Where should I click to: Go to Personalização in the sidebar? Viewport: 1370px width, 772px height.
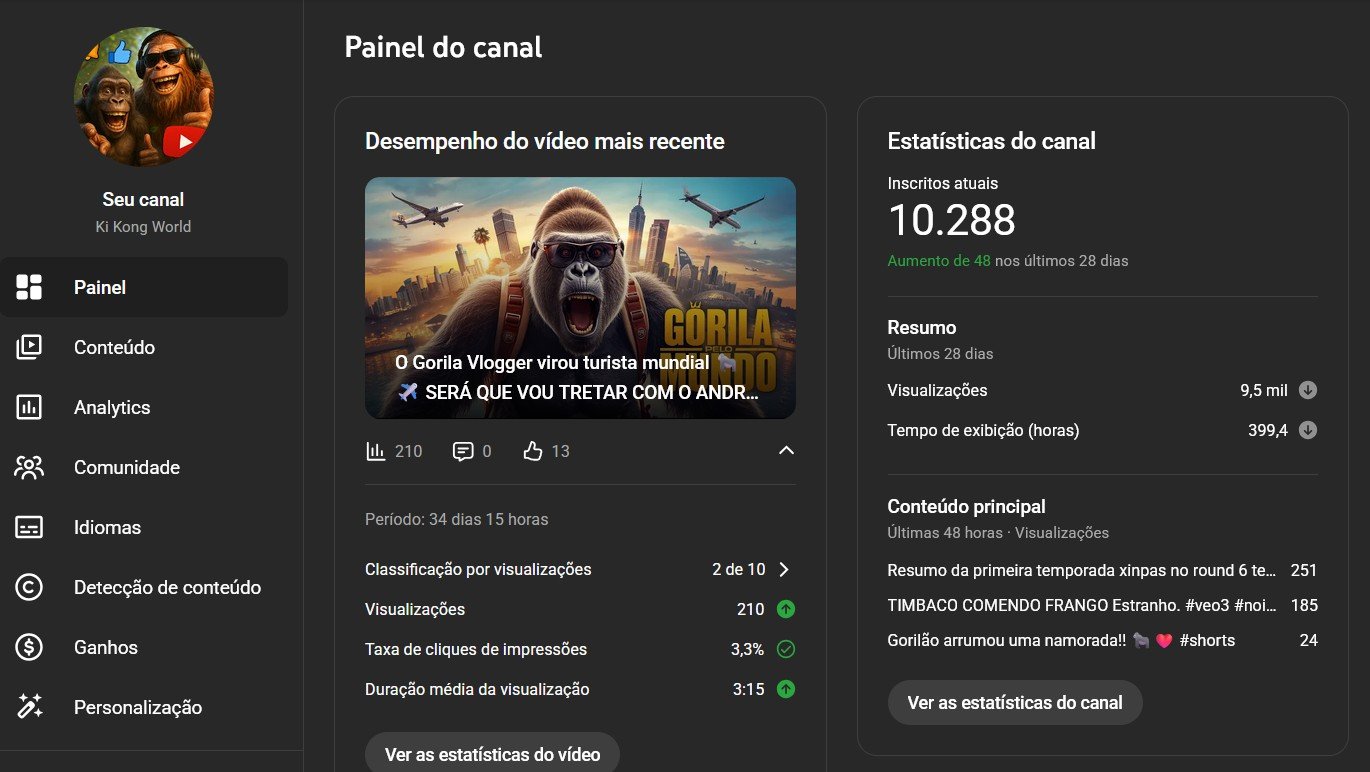coord(144,707)
